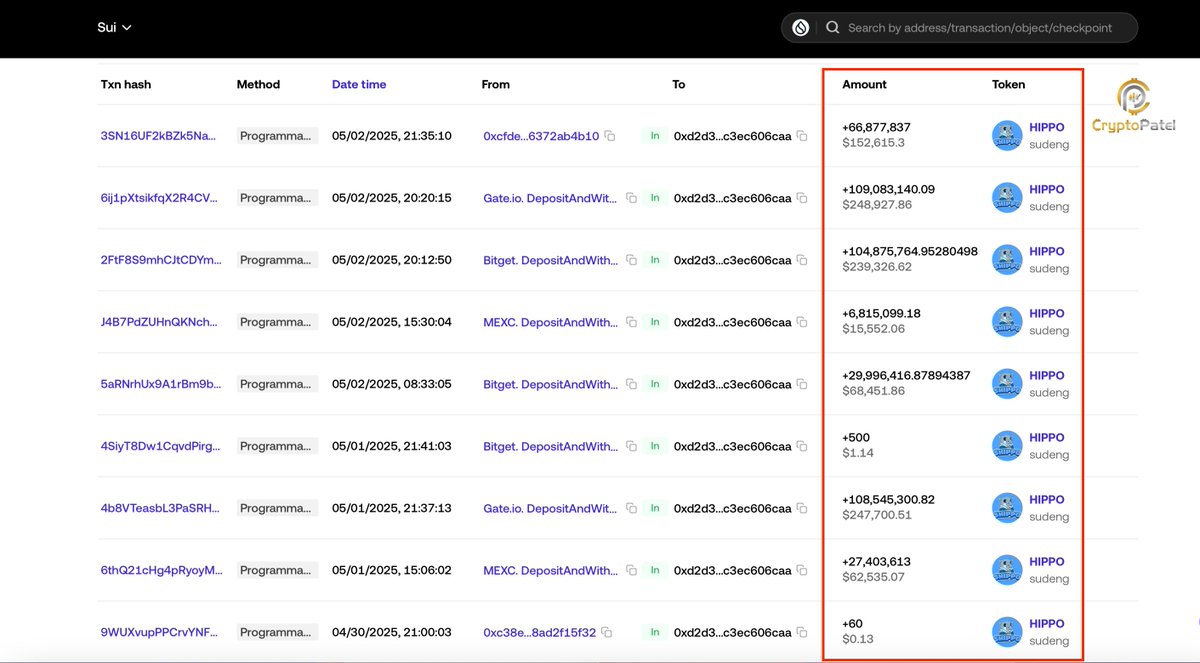
Task: Click HIPPO token icon for +109,083,140.09
Action: coord(1007,198)
